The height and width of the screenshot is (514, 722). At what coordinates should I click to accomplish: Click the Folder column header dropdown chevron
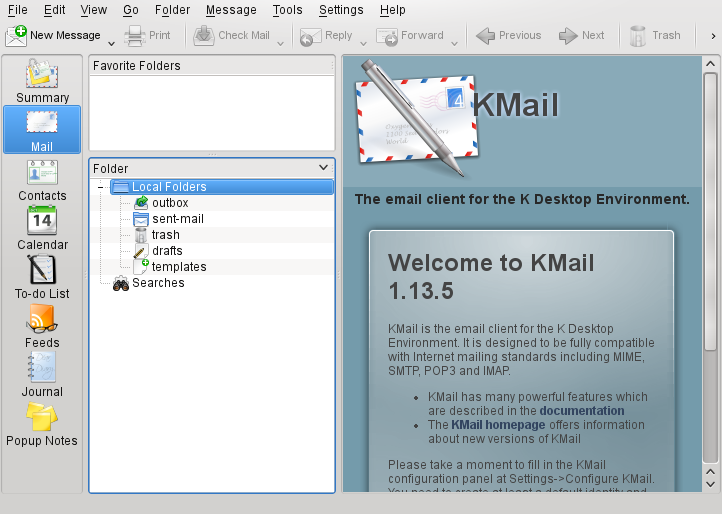click(x=323, y=168)
